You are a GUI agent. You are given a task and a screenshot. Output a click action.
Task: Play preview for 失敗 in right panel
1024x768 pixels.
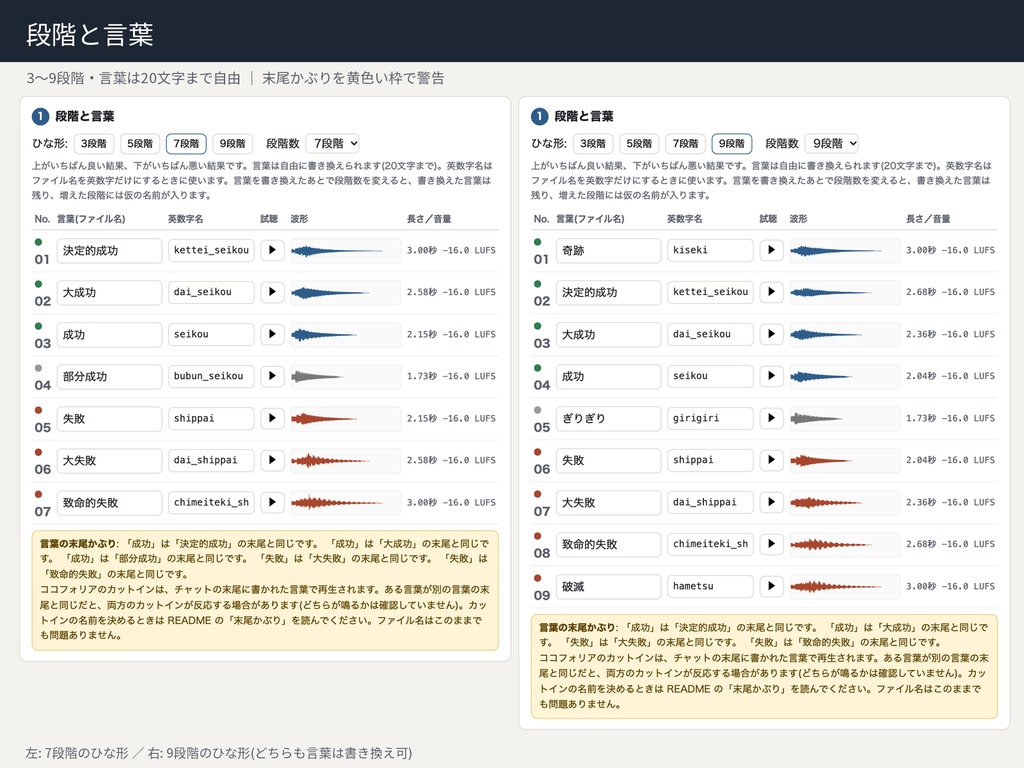771,460
